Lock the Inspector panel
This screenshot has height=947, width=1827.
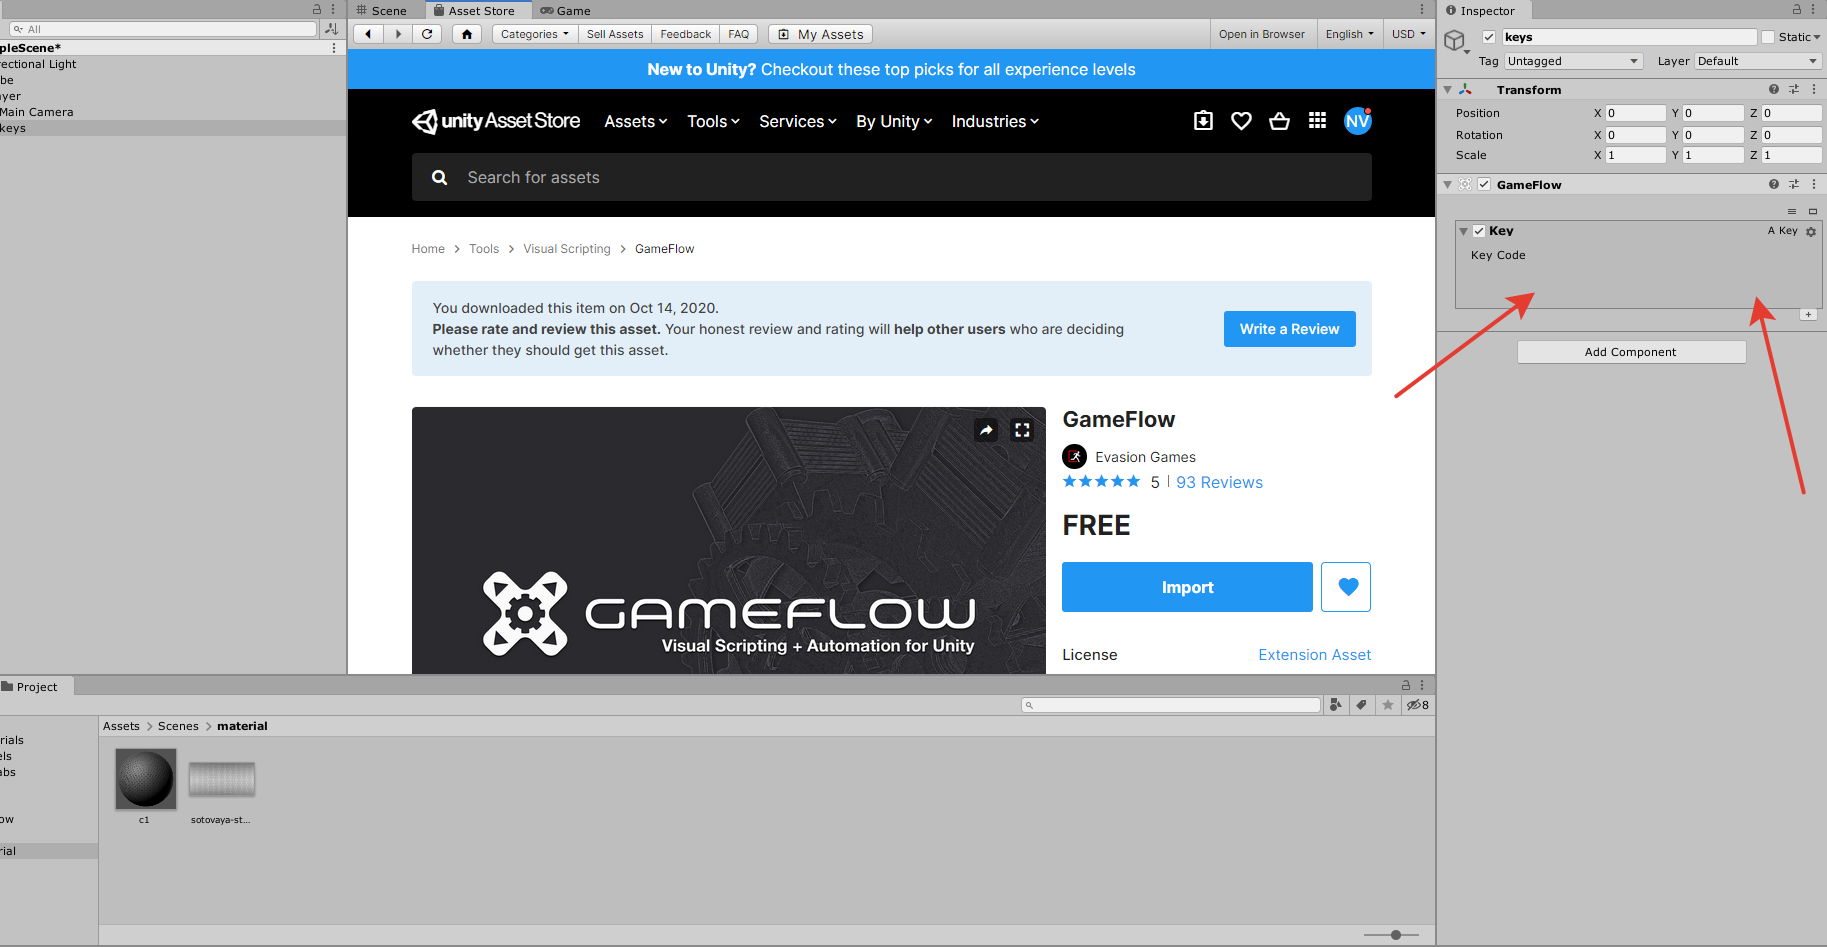(x=1797, y=9)
